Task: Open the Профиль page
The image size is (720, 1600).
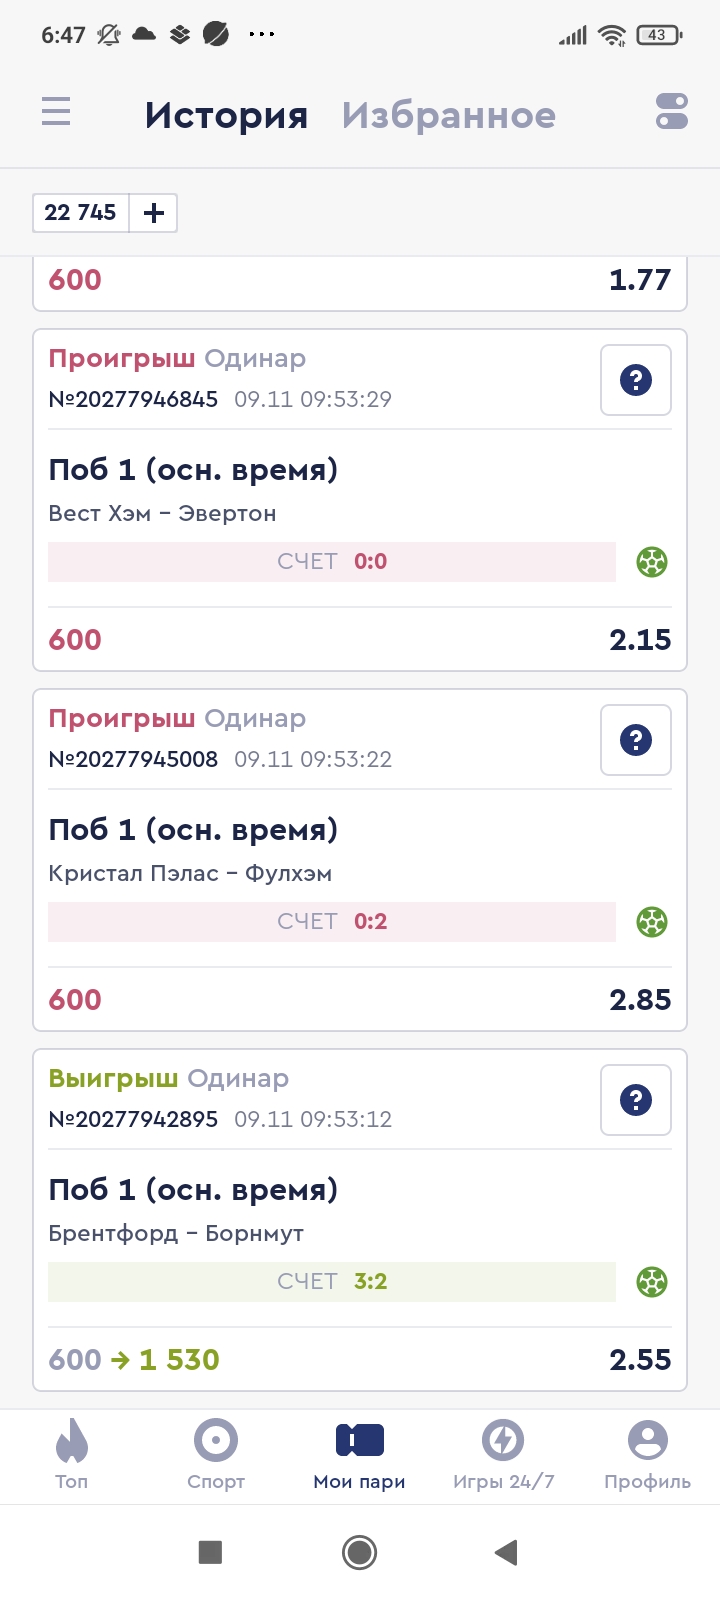Action: (x=647, y=1455)
